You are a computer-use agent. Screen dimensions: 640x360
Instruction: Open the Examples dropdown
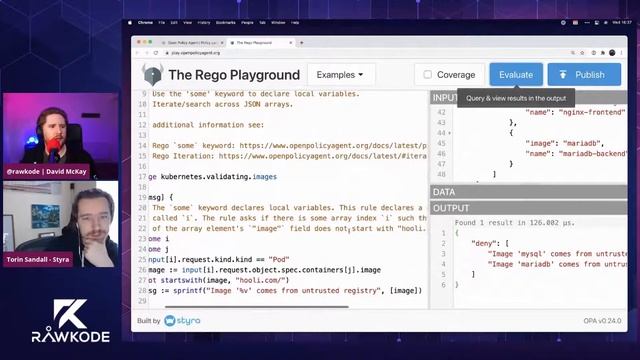(x=340, y=75)
